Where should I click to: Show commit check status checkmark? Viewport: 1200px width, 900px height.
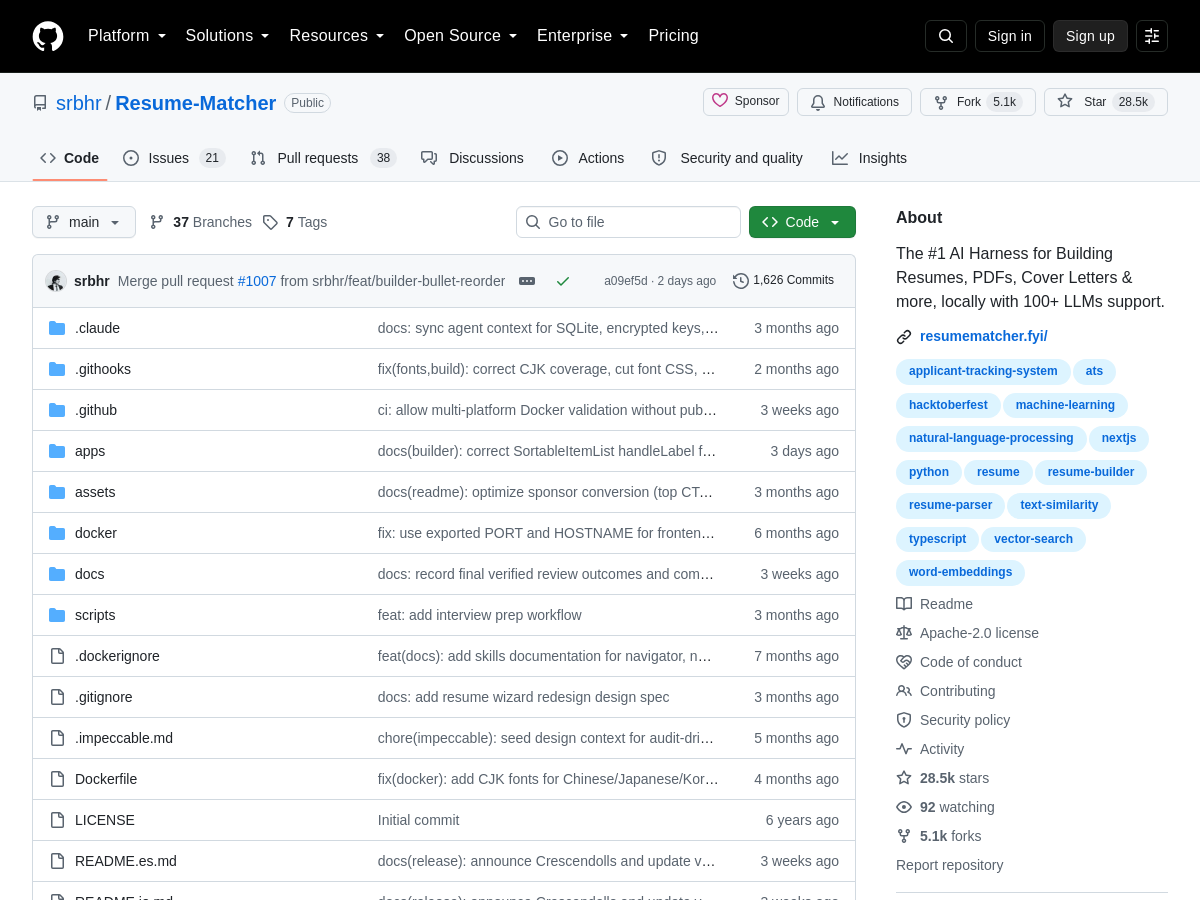click(563, 281)
